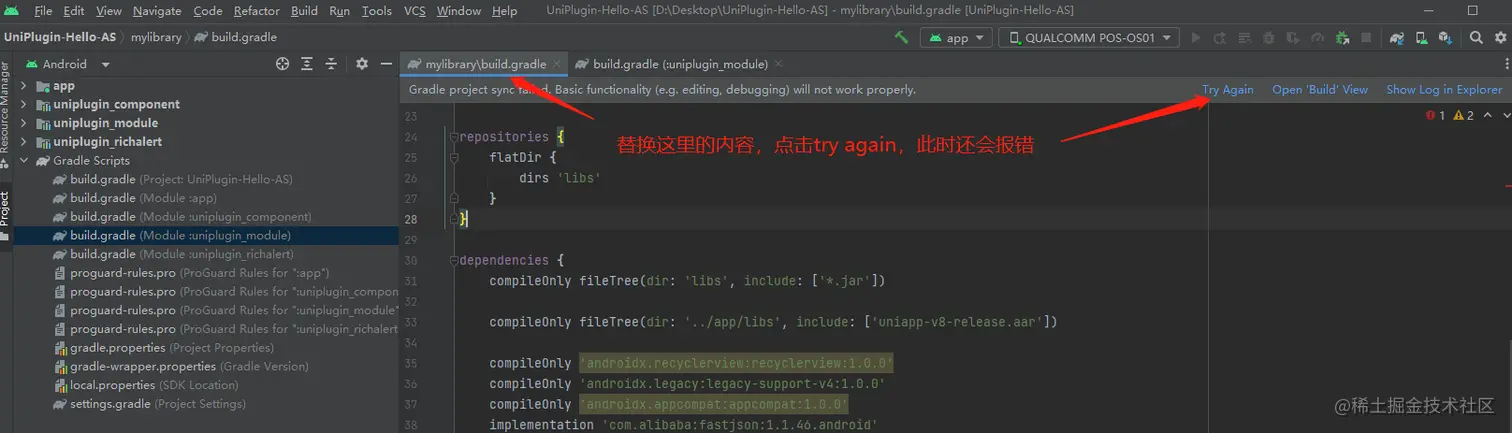Click Collapse All in Project panel

tap(331, 64)
